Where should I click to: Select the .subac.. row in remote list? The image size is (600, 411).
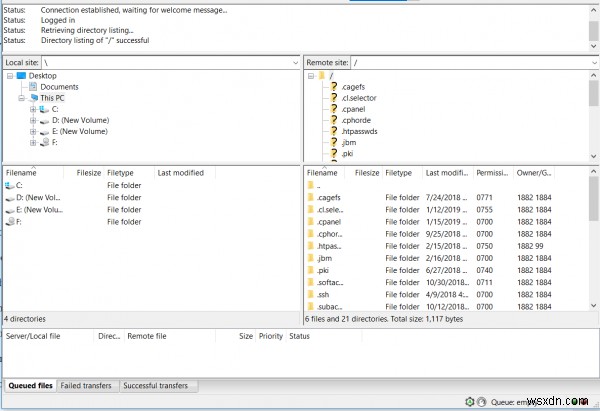tap(447, 307)
